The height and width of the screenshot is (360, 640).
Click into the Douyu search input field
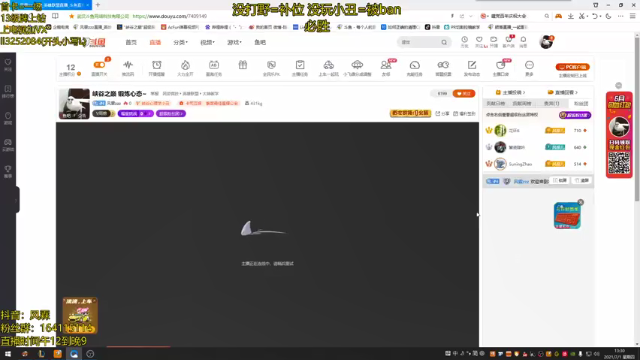(419, 42)
